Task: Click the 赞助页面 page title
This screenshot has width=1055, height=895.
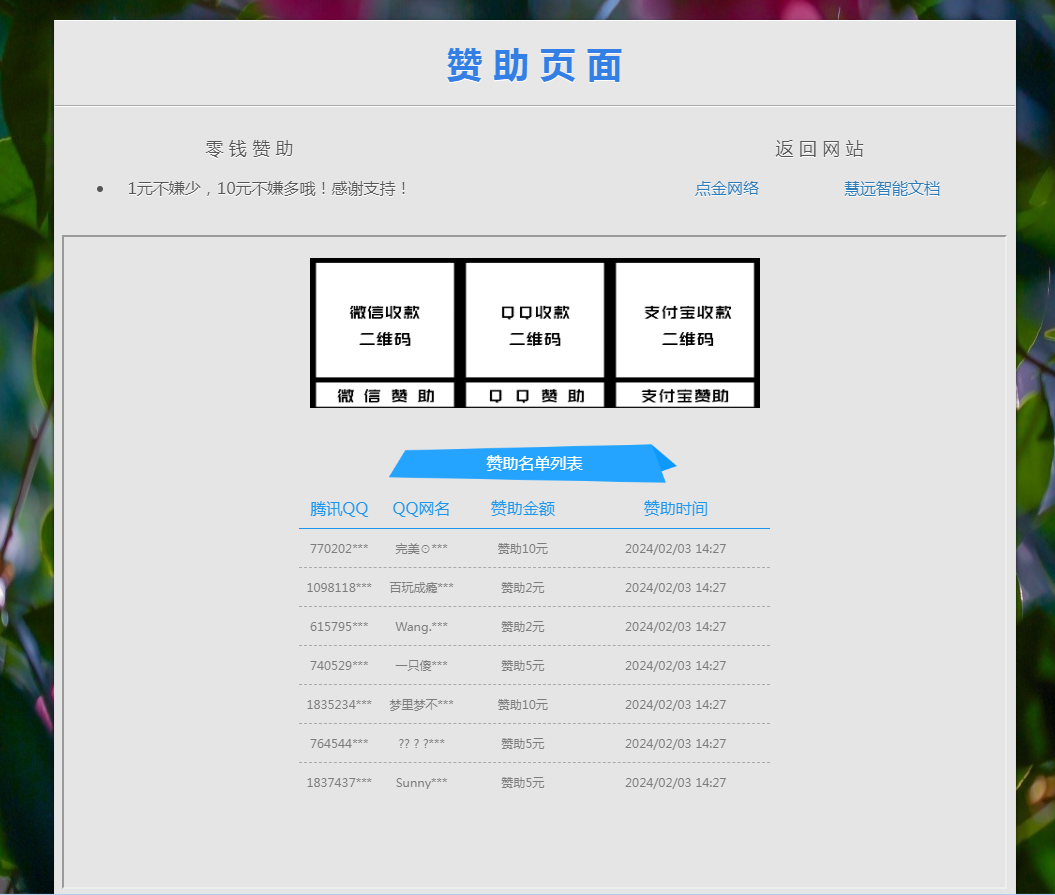Action: click(535, 65)
